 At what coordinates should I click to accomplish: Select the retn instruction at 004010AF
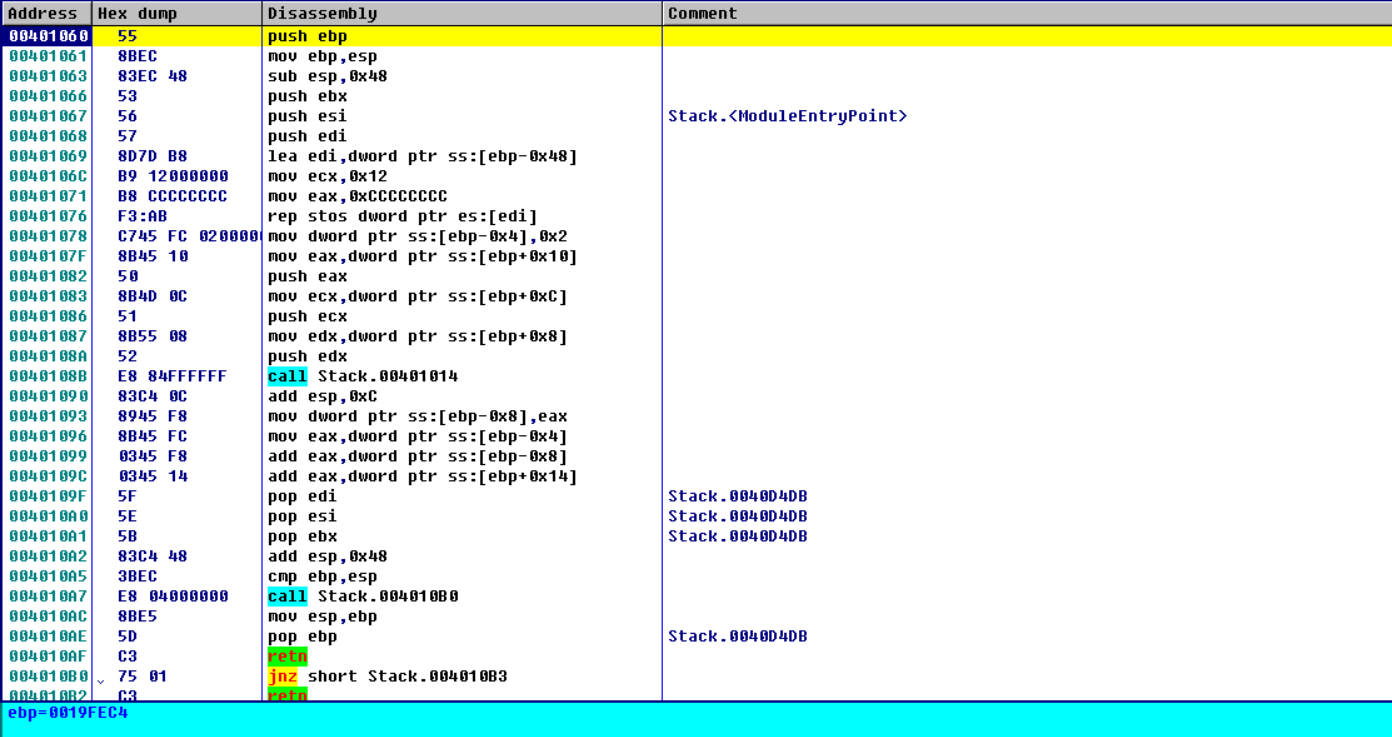point(287,656)
